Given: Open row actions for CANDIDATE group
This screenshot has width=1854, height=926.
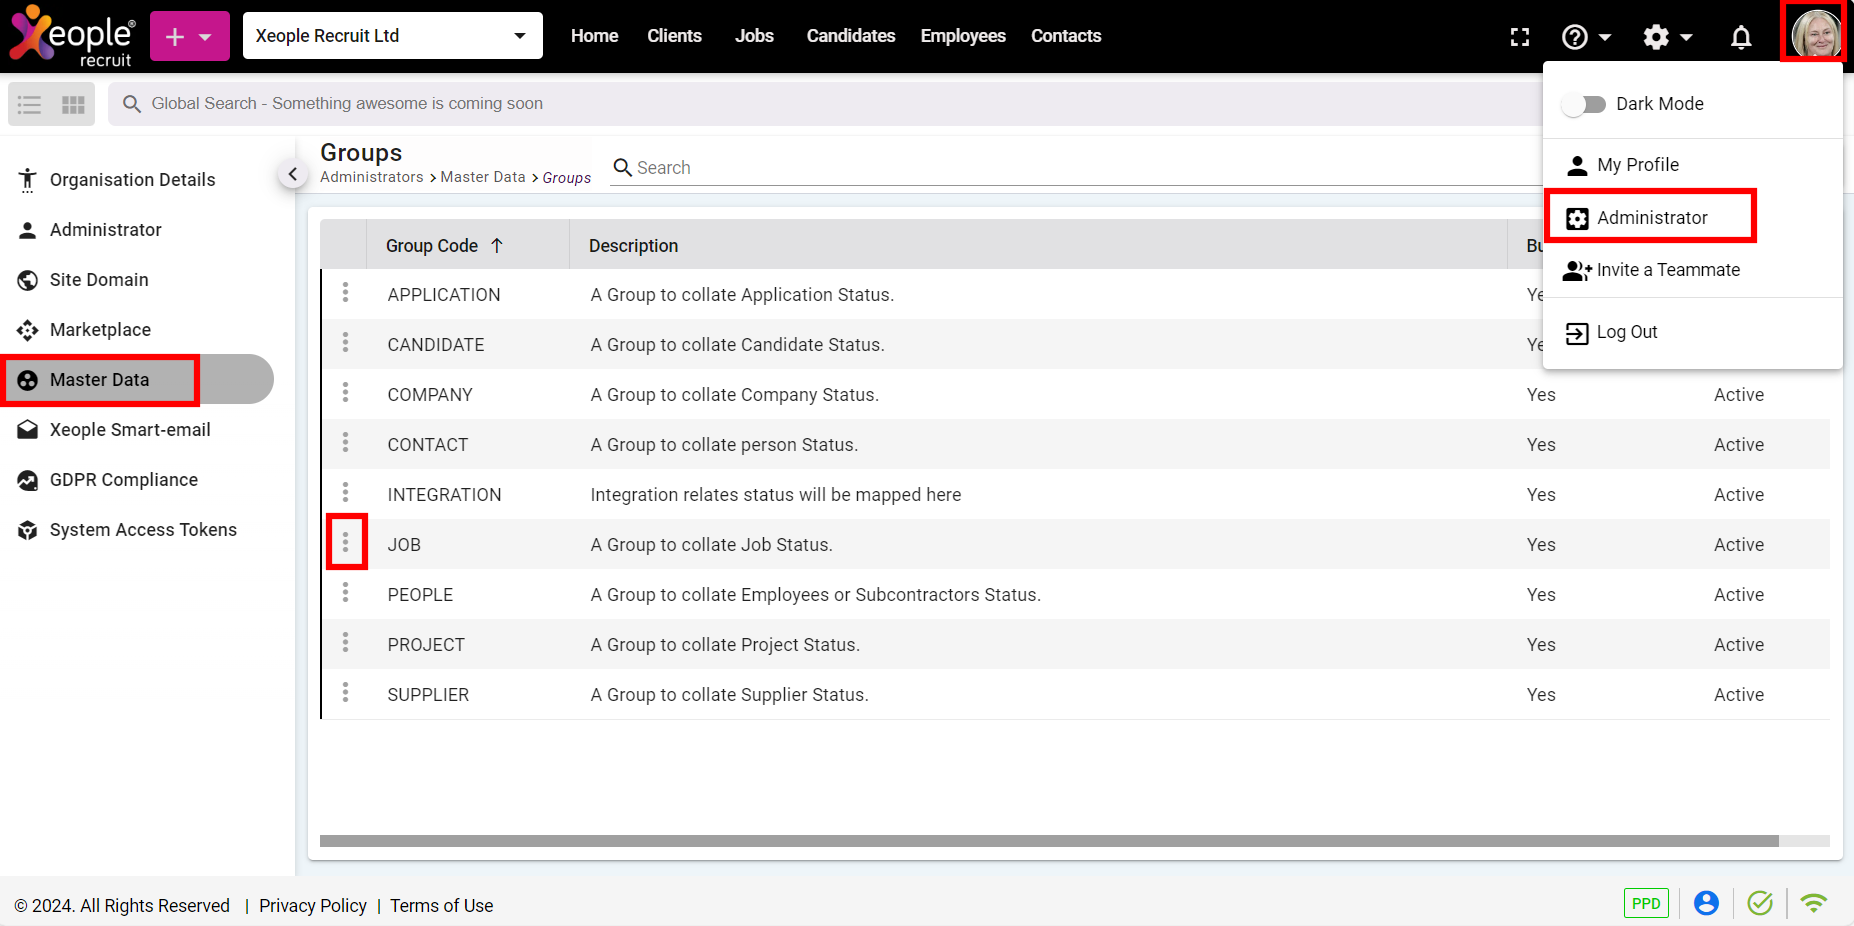Looking at the screenshot, I should 345,342.
